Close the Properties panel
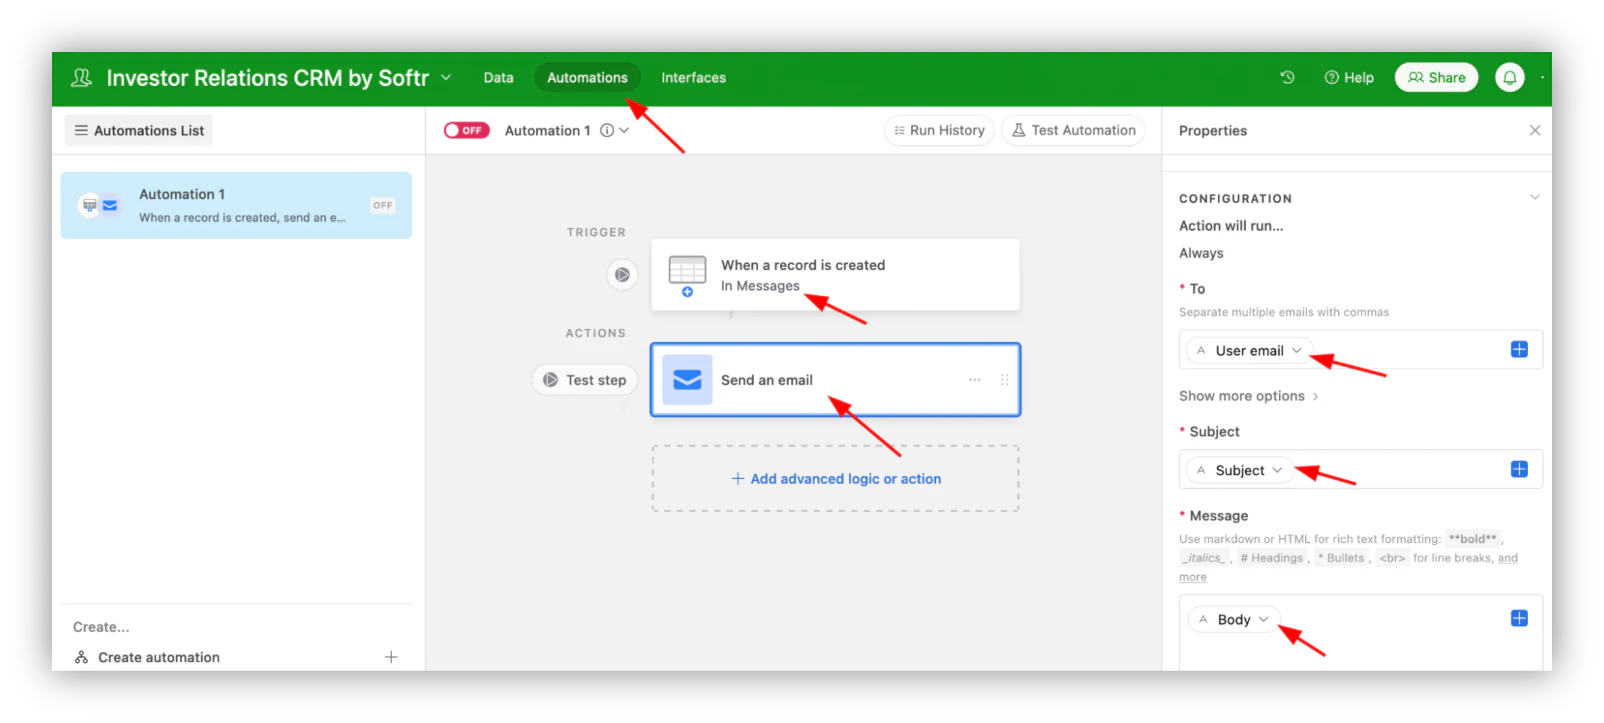The height and width of the screenshot is (723, 1604). 1535,130
